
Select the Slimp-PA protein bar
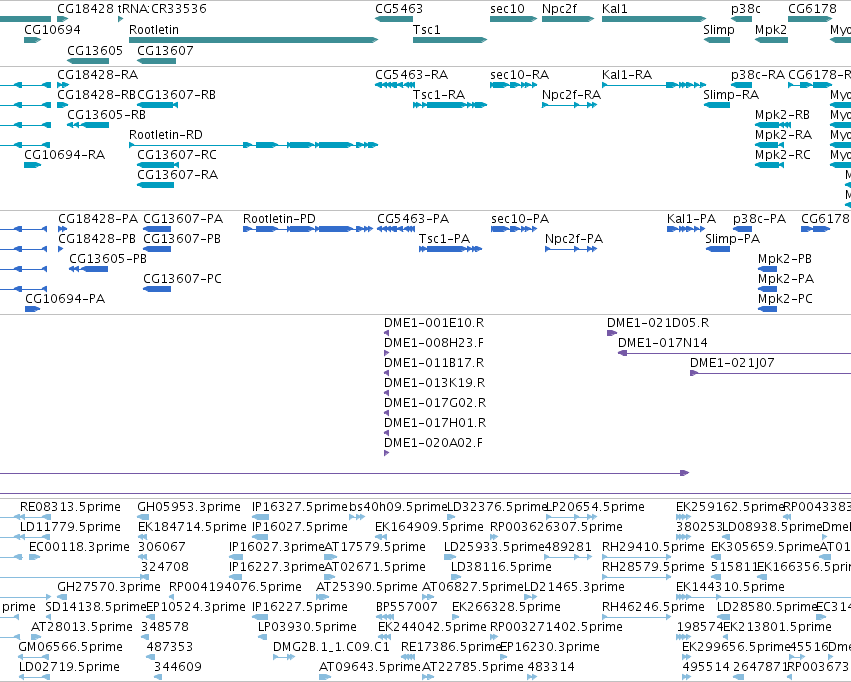[717, 249]
